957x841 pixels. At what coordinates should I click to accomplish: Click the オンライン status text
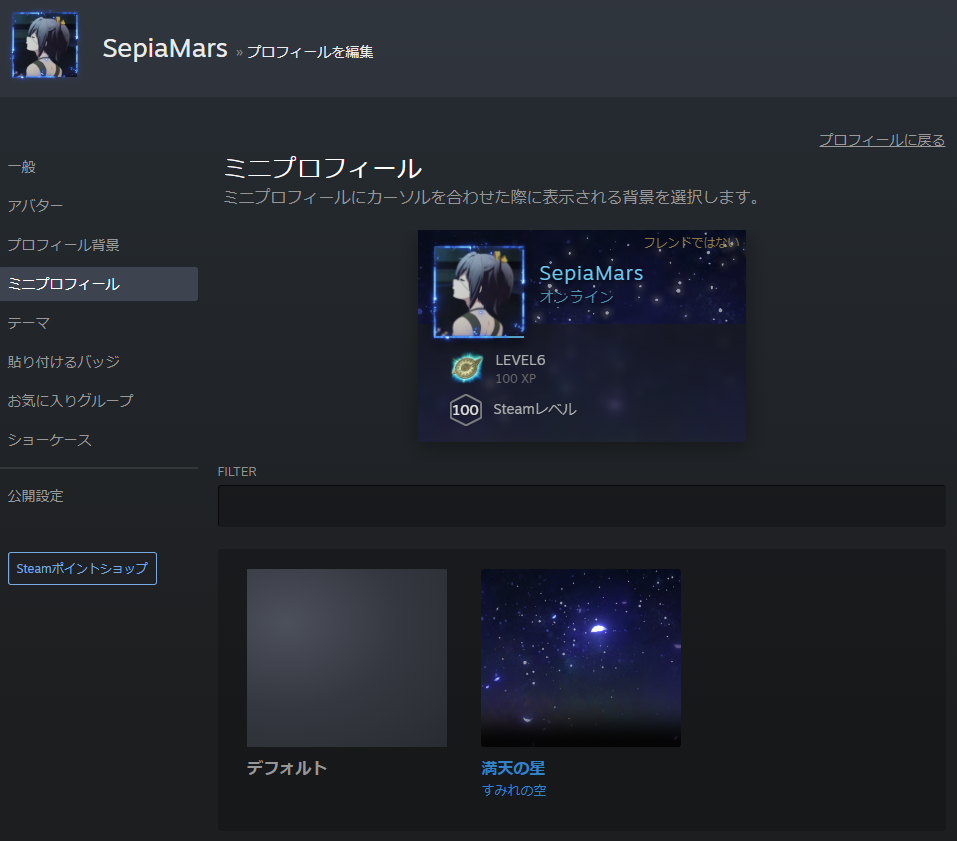coord(576,297)
